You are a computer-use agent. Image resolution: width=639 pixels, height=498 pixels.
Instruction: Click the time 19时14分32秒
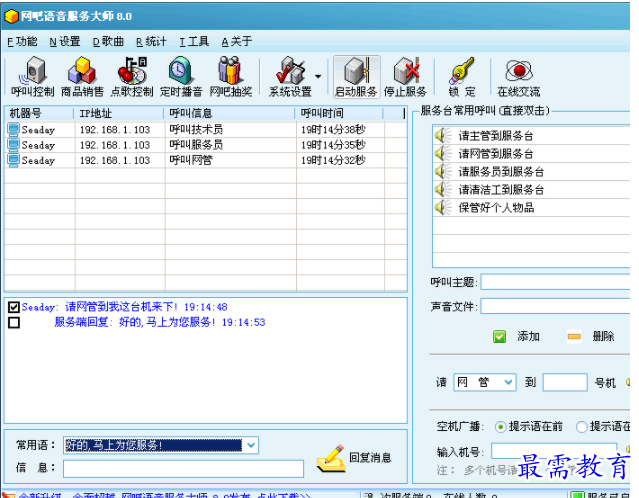[333, 160]
